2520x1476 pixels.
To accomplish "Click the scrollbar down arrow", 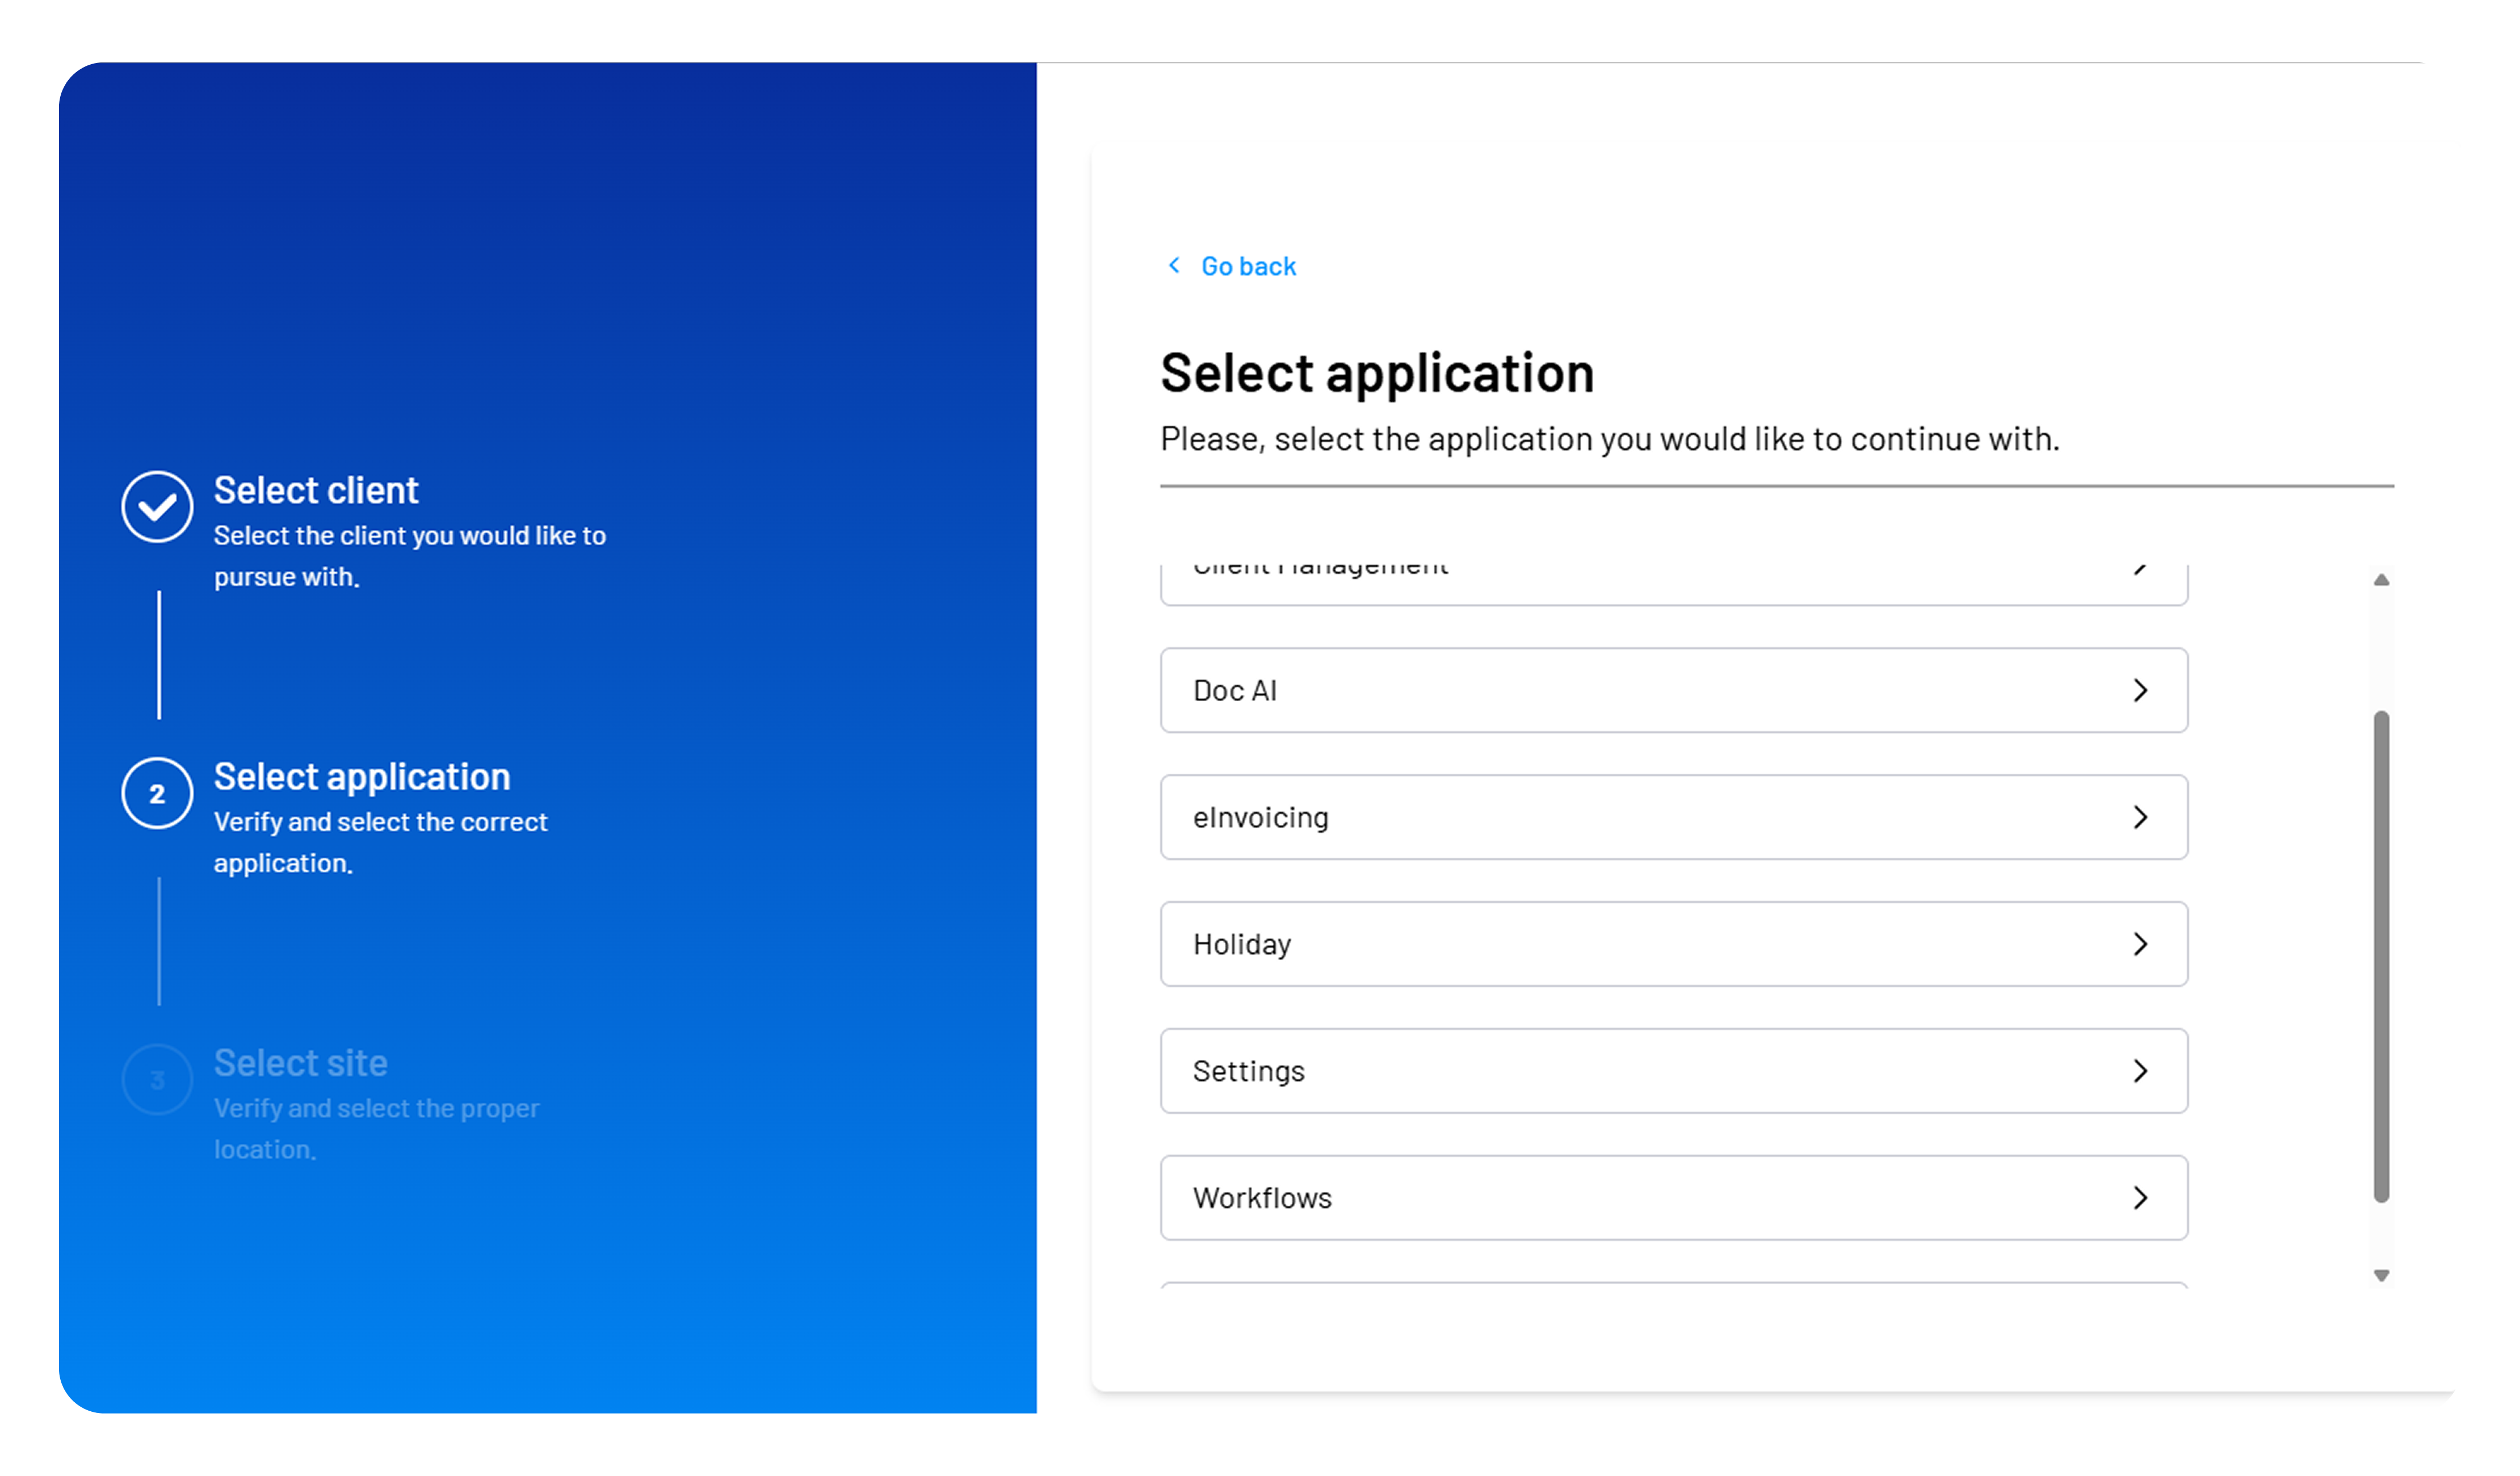I will point(2381,1275).
